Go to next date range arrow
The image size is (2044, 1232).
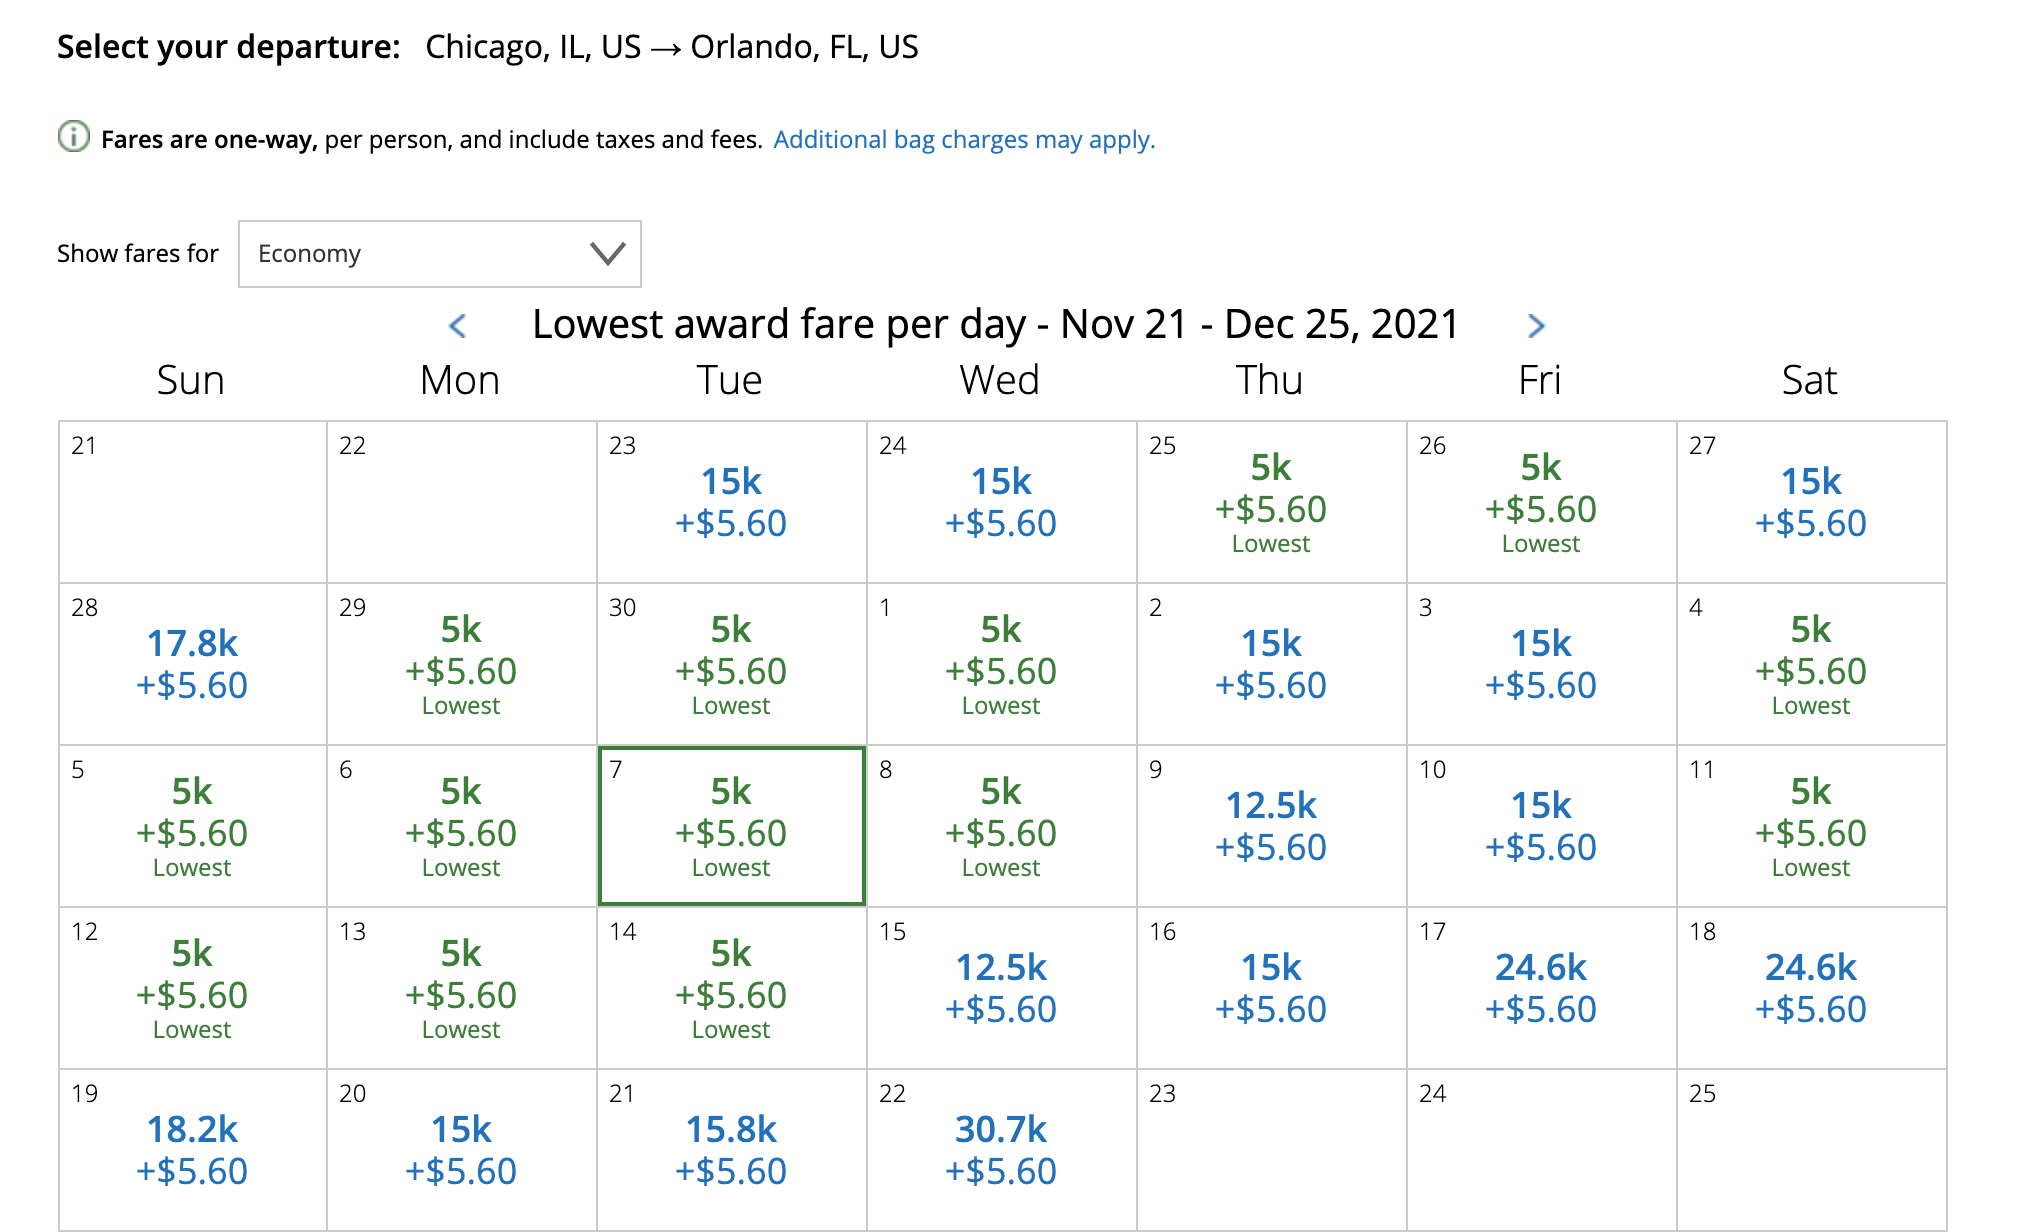point(1536,325)
